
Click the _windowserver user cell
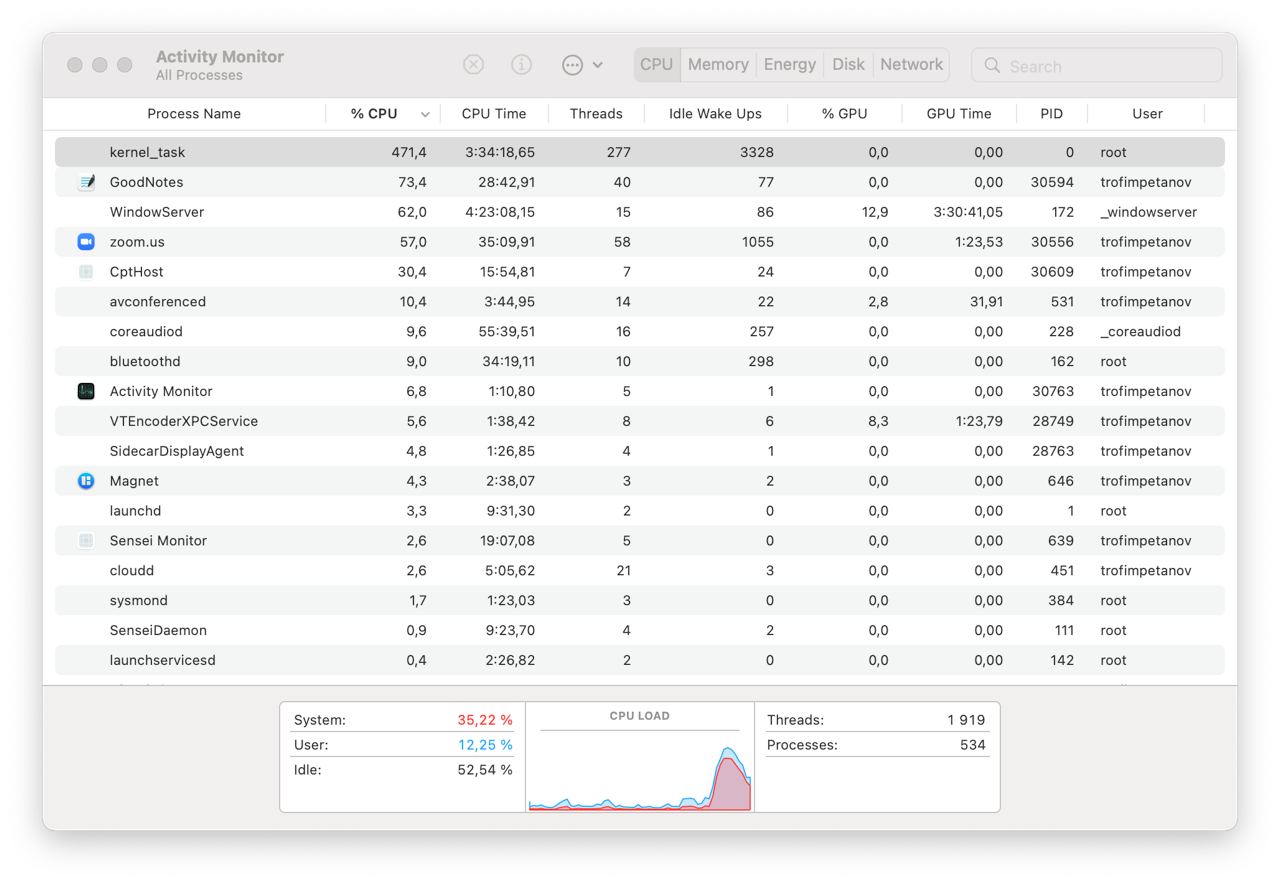coord(1148,212)
